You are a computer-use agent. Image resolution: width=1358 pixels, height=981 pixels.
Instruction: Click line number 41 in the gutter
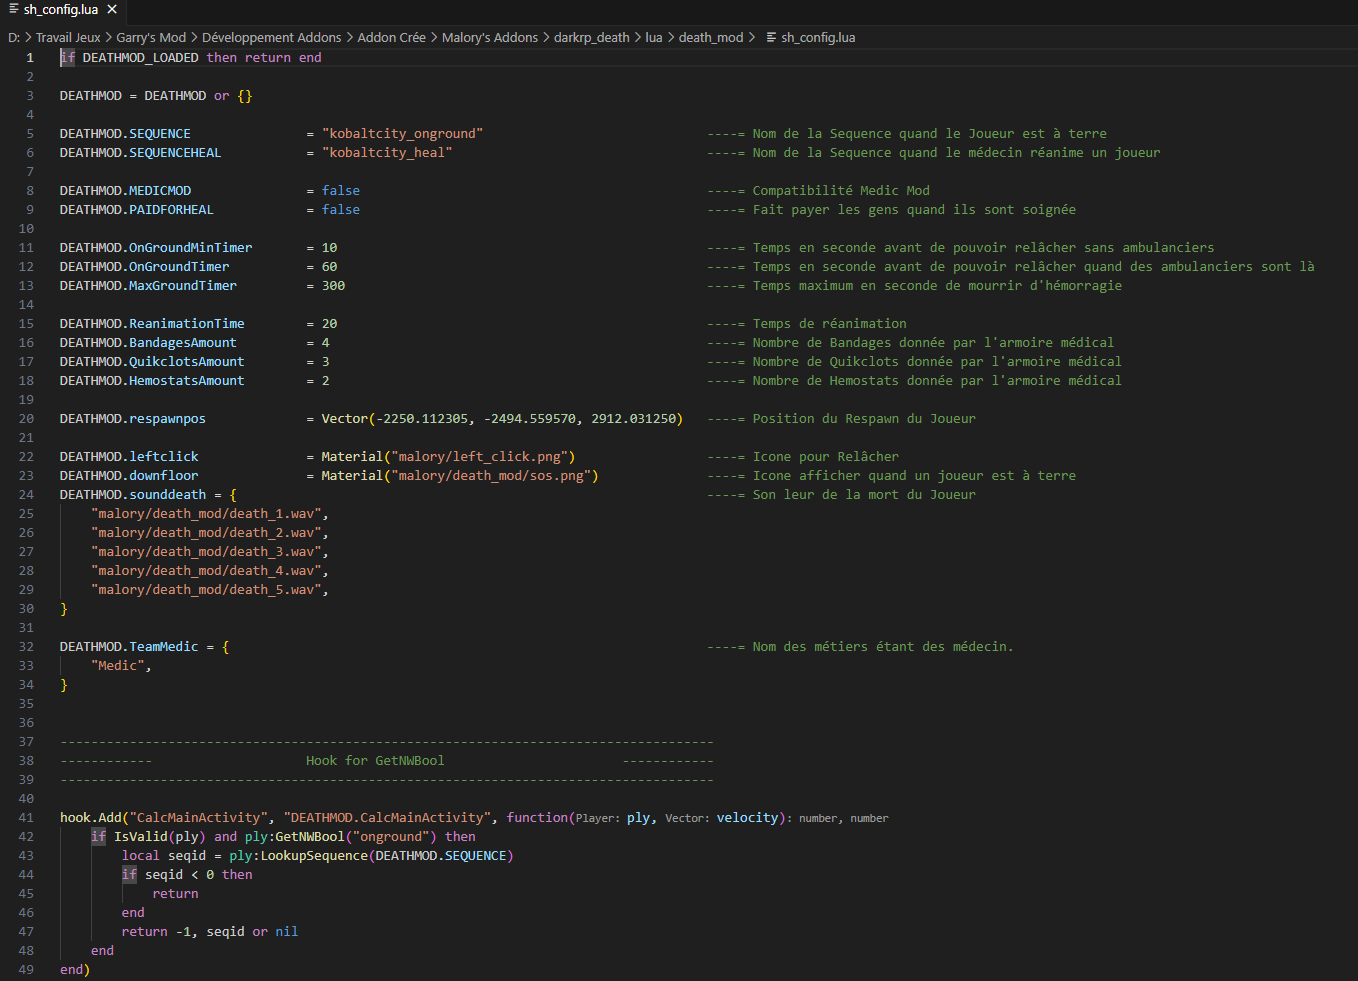[26, 817]
